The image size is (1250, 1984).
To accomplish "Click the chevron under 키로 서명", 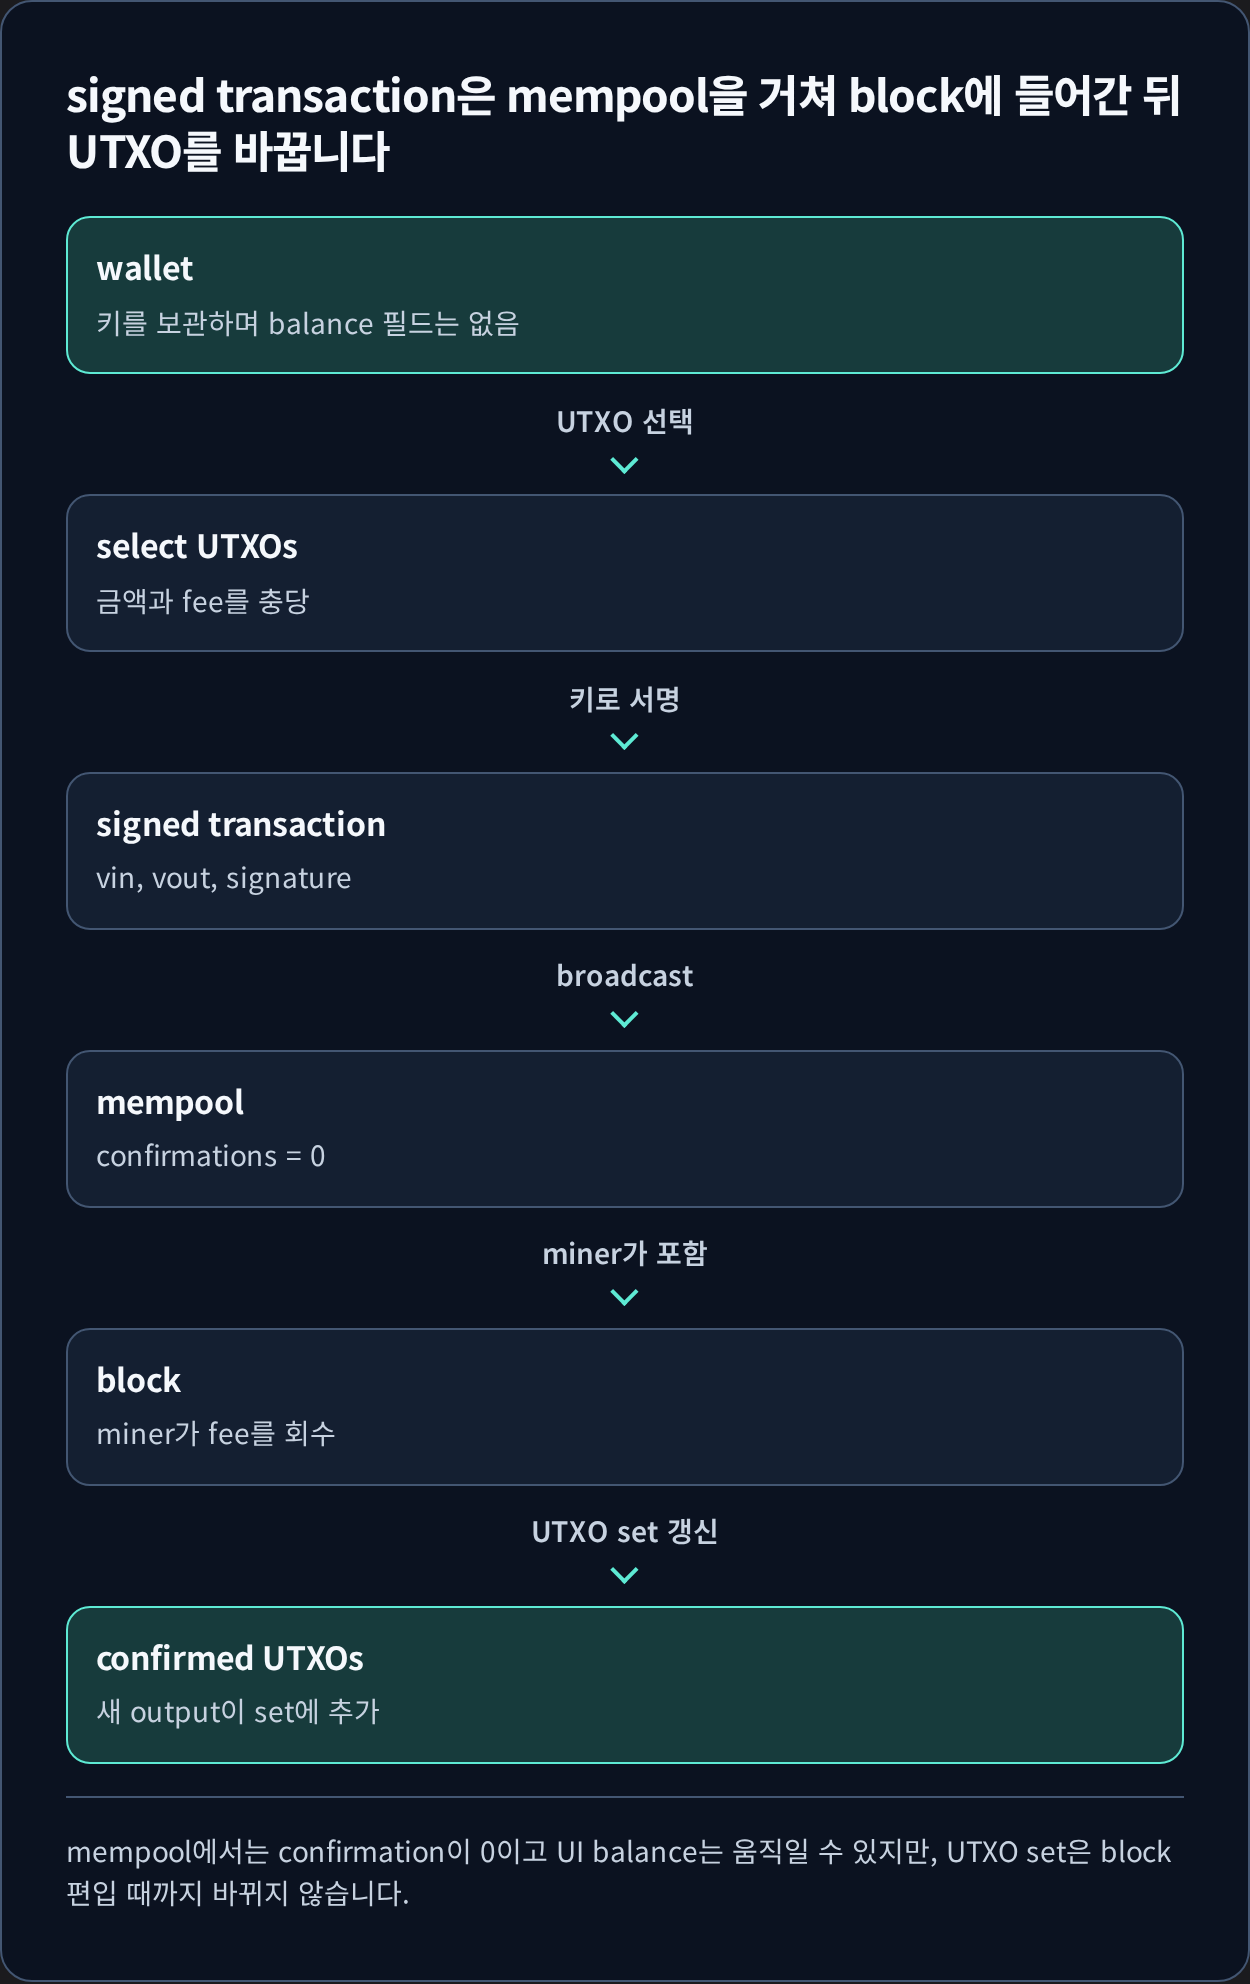I will click(624, 741).
